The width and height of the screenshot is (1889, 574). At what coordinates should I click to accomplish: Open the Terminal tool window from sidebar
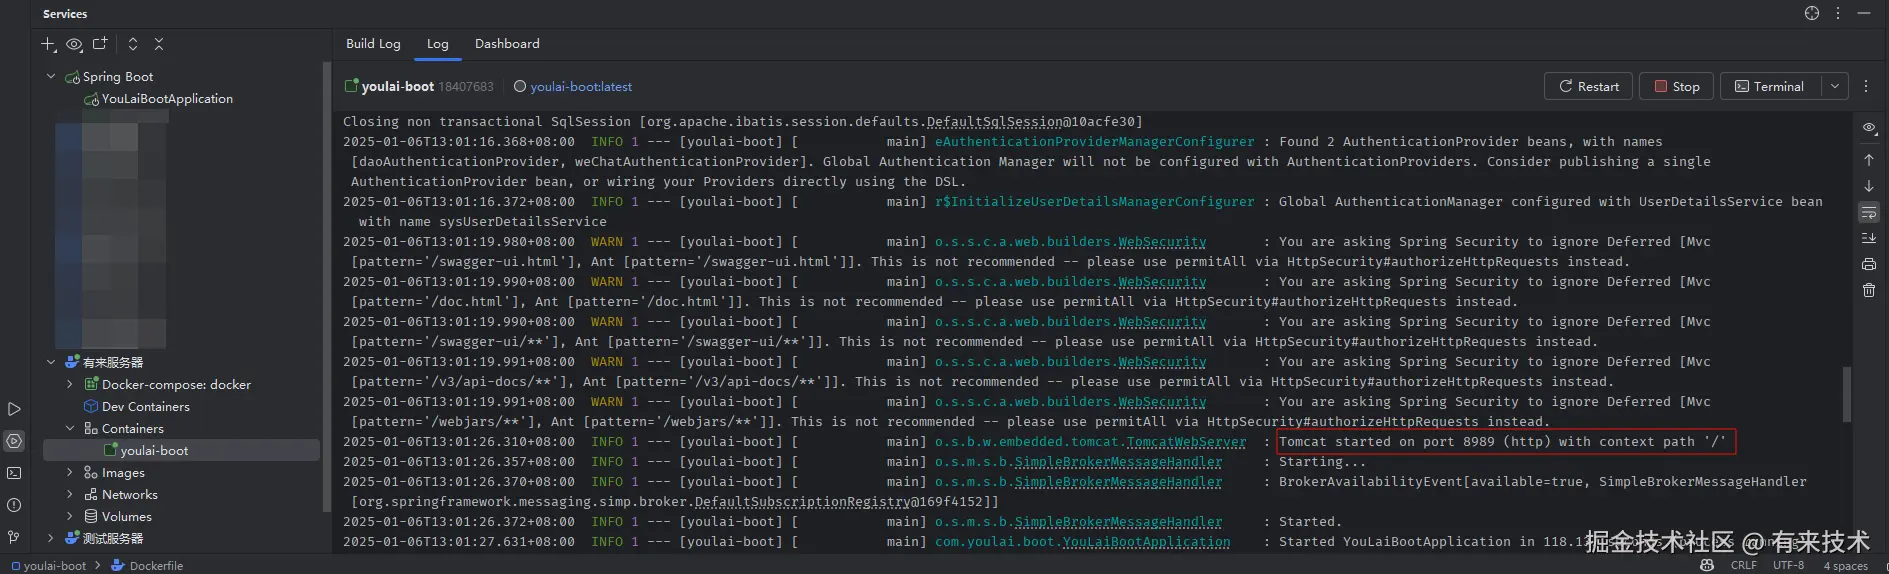click(x=14, y=473)
